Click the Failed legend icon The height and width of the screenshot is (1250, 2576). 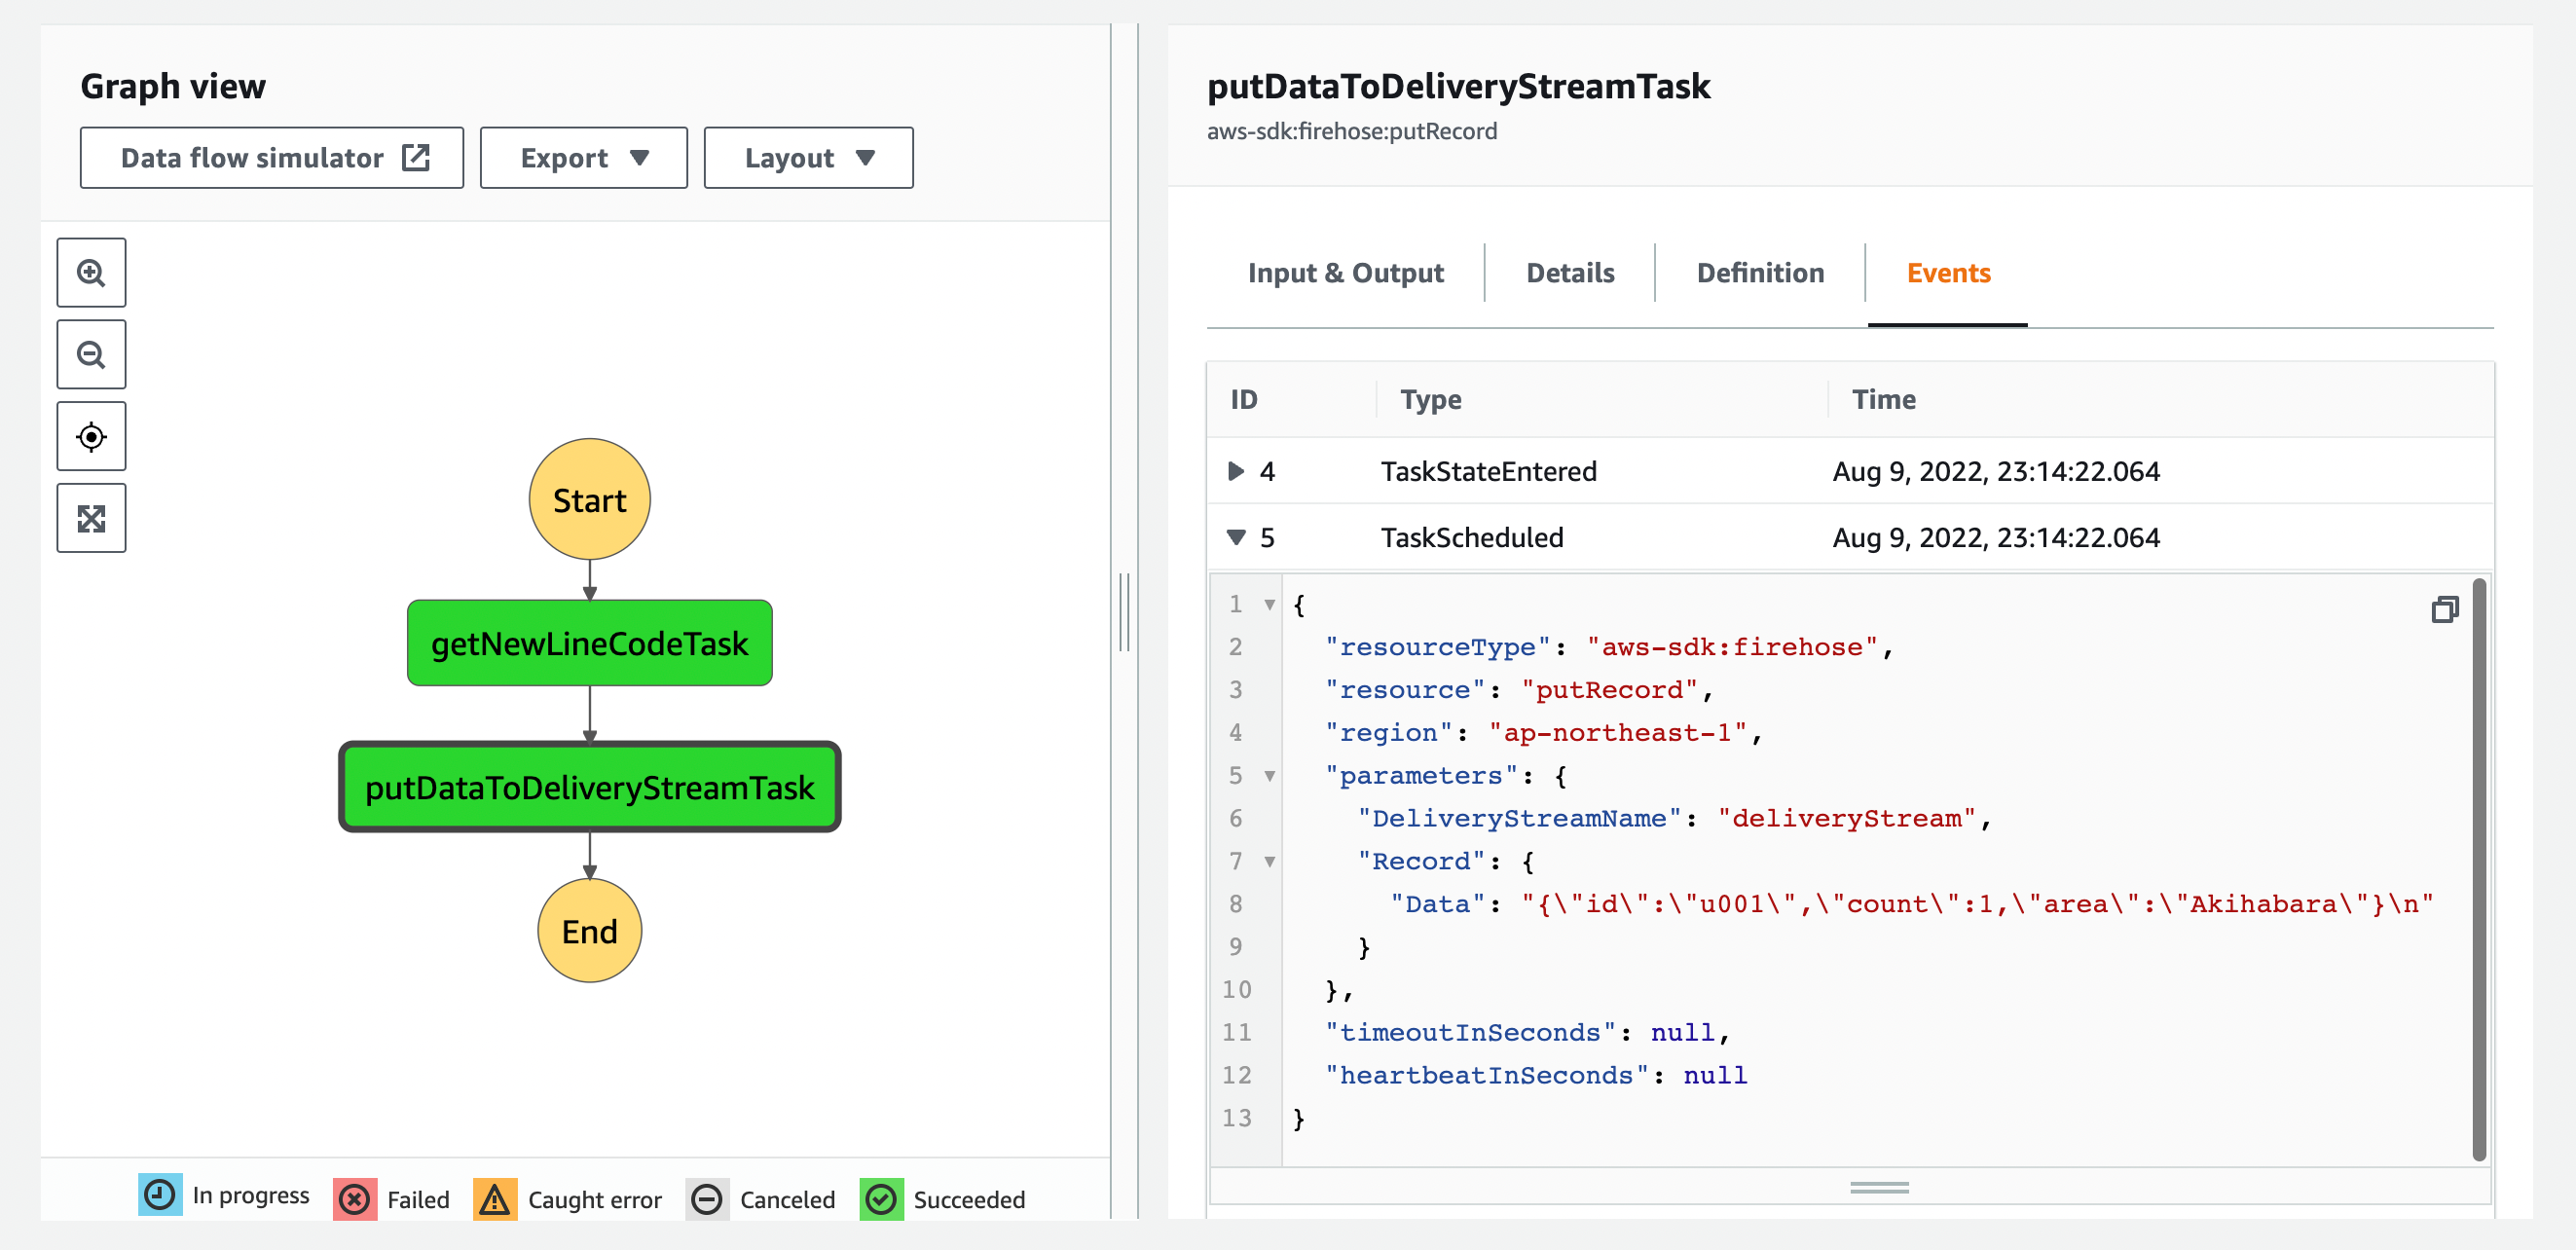pyautogui.click(x=354, y=1198)
